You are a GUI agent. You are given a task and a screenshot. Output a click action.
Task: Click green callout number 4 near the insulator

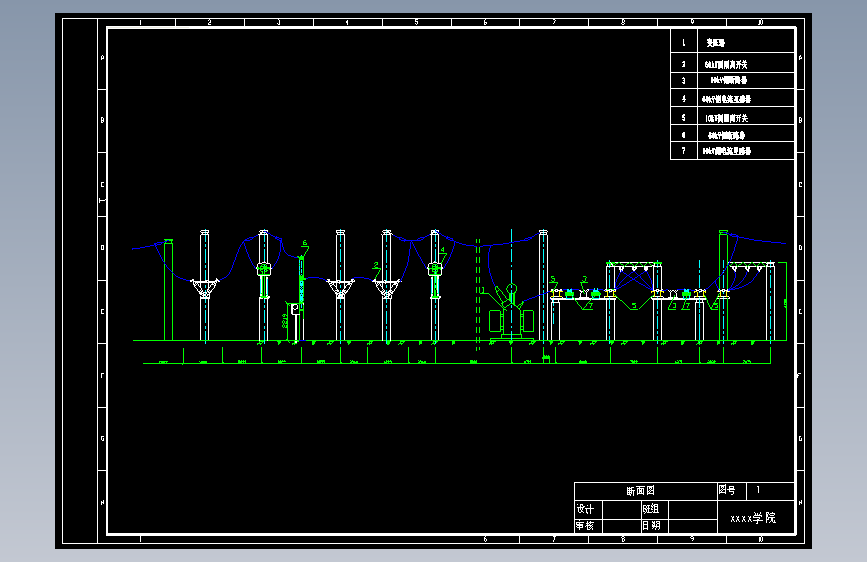click(x=443, y=250)
